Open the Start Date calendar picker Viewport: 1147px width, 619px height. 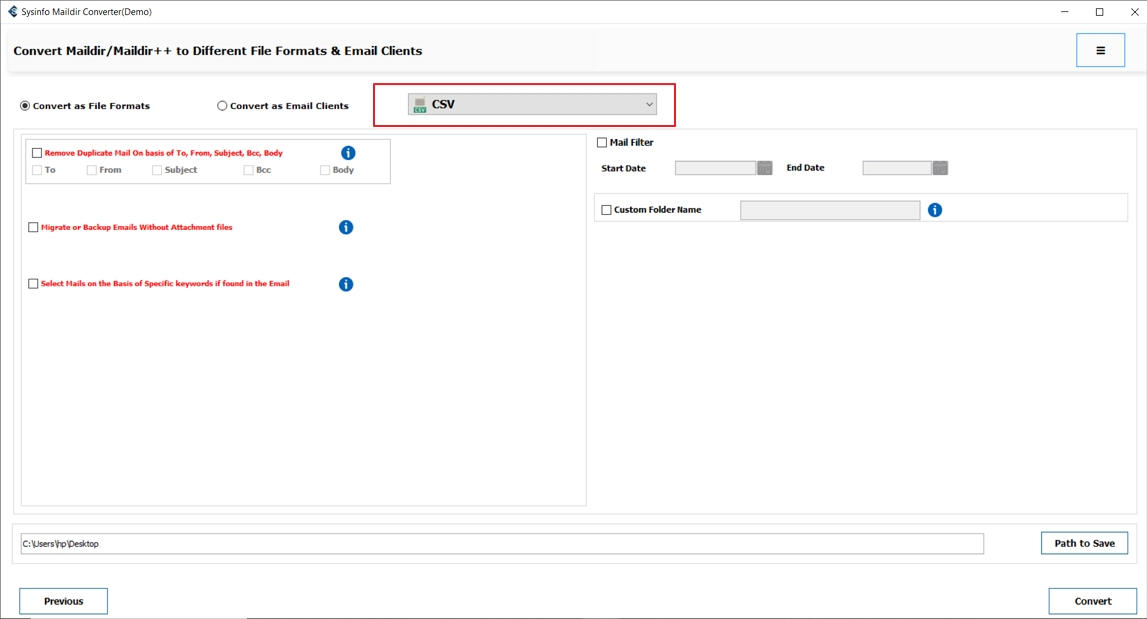coord(764,168)
